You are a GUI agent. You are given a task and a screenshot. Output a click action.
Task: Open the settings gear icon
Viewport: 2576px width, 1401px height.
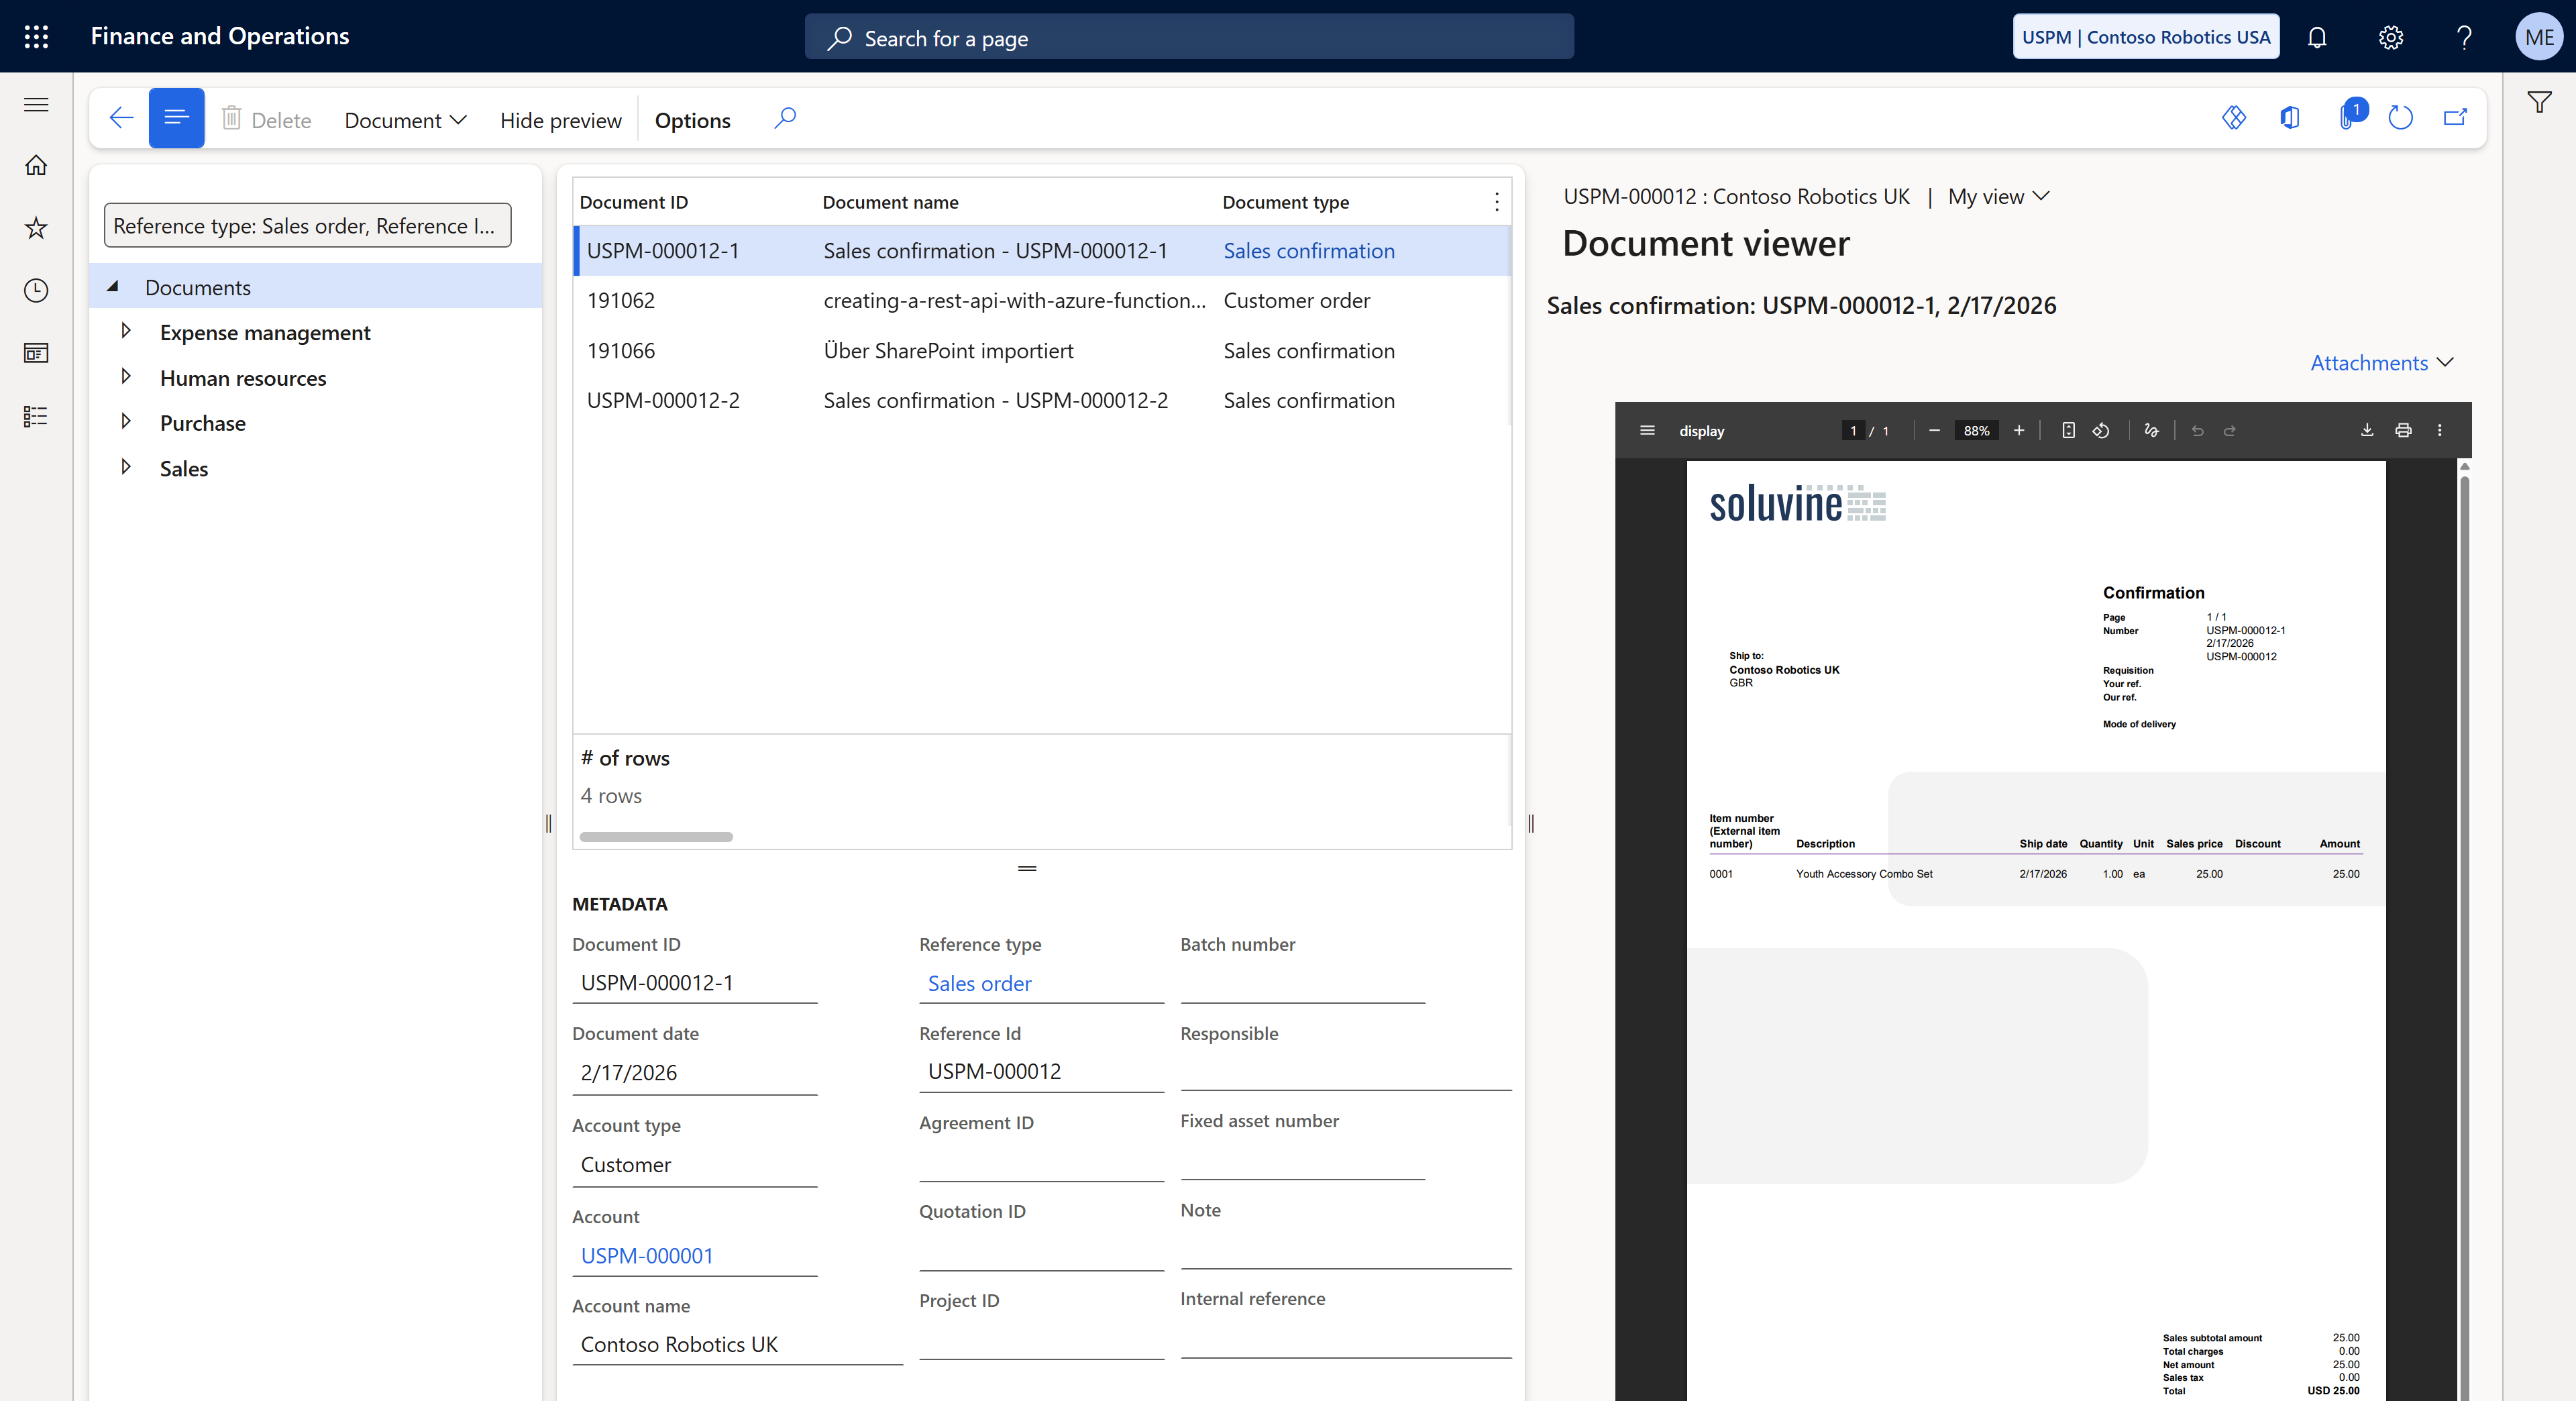tap(2390, 37)
